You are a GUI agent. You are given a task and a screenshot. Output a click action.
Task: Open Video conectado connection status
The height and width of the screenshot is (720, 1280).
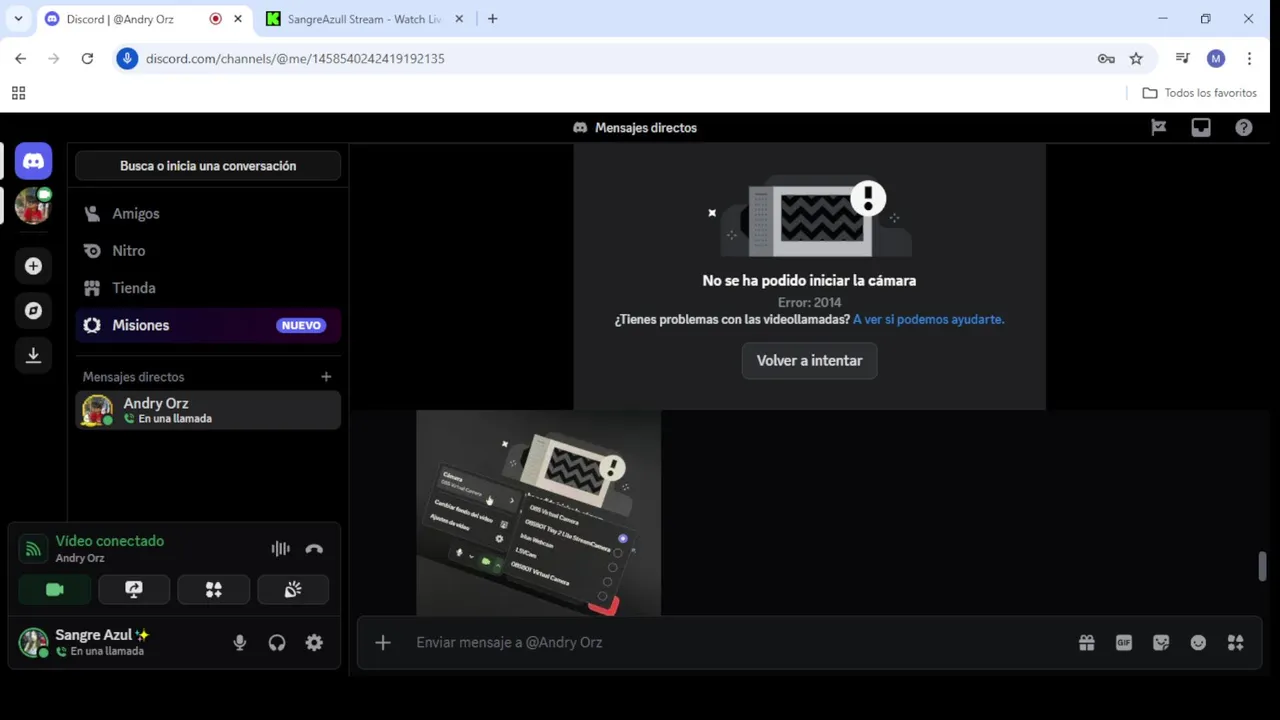[x=109, y=541]
